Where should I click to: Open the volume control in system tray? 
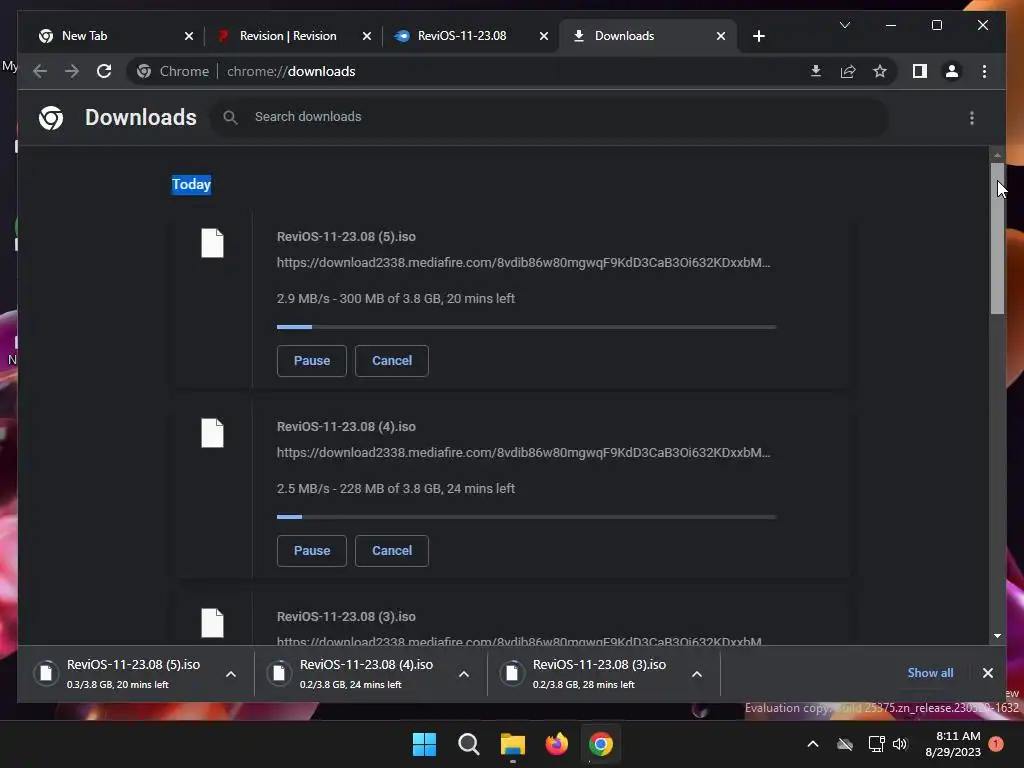pyautogui.click(x=900, y=744)
